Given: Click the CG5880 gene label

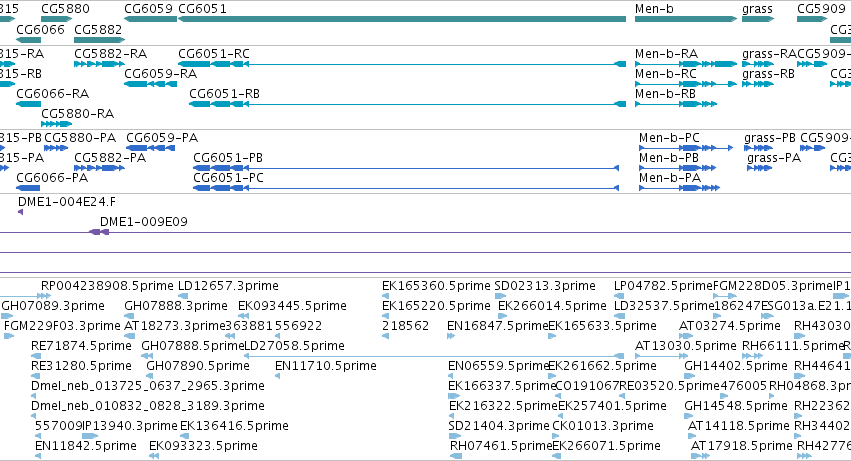Looking at the screenshot, I should [x=65, y=9].
